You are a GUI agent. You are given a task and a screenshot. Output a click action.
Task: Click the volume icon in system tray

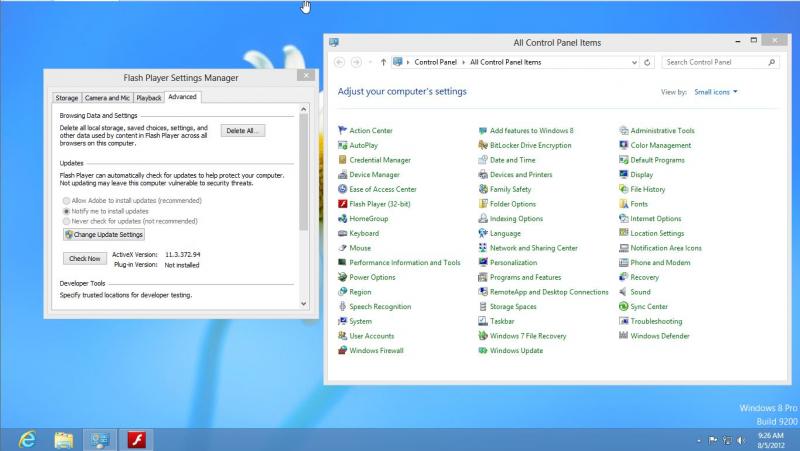[x=741, y=440]
